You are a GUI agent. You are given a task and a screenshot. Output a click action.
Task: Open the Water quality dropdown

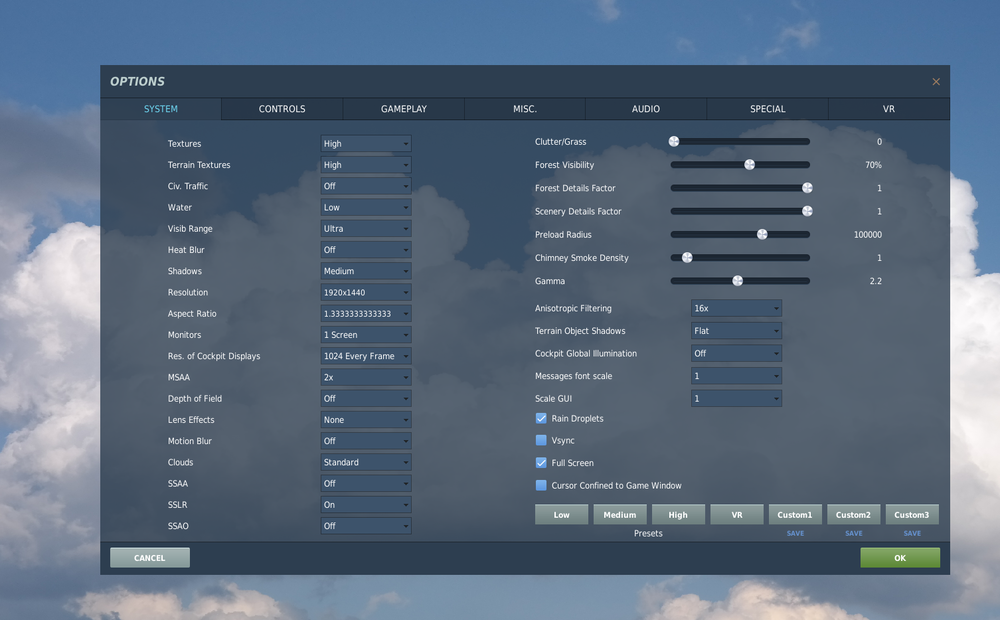(365, 207)
